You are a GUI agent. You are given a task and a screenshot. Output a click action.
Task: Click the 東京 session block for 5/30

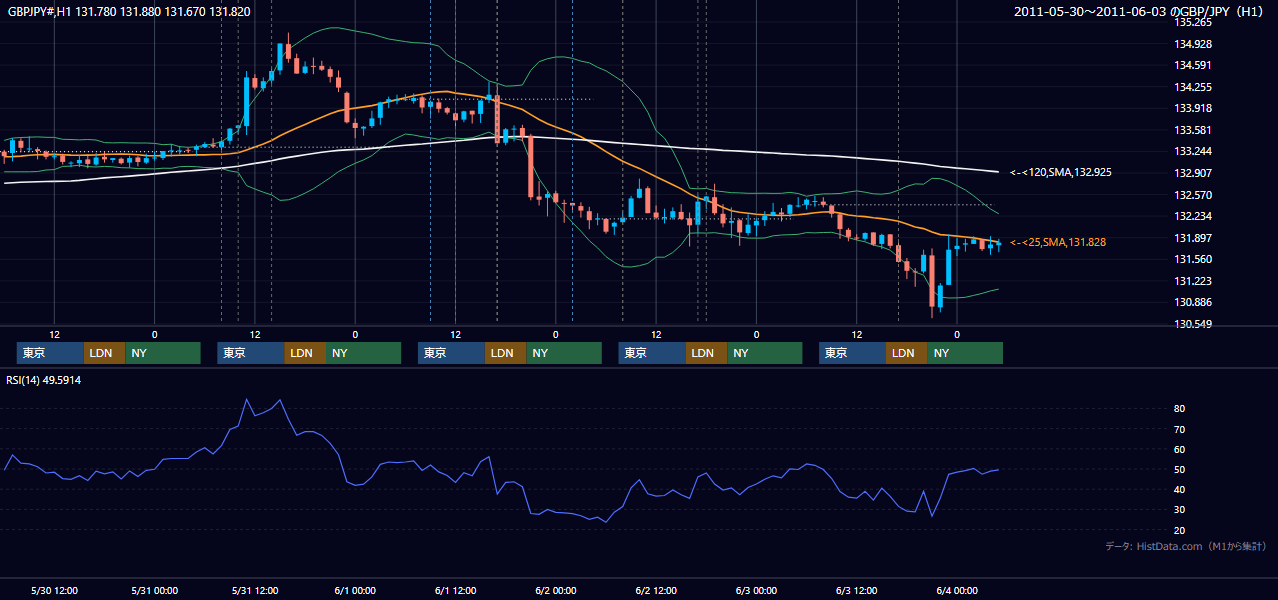click(x=50, y=353)
